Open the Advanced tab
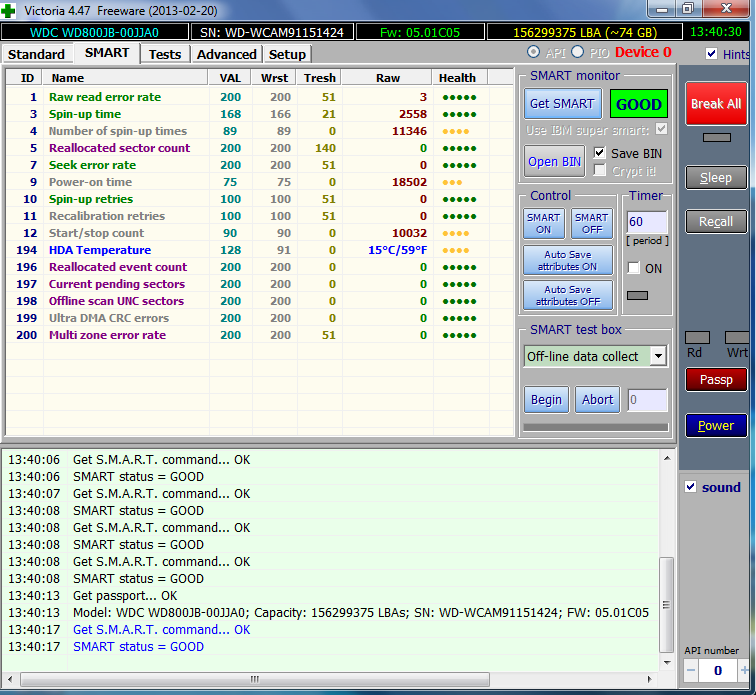 (227, 54)
